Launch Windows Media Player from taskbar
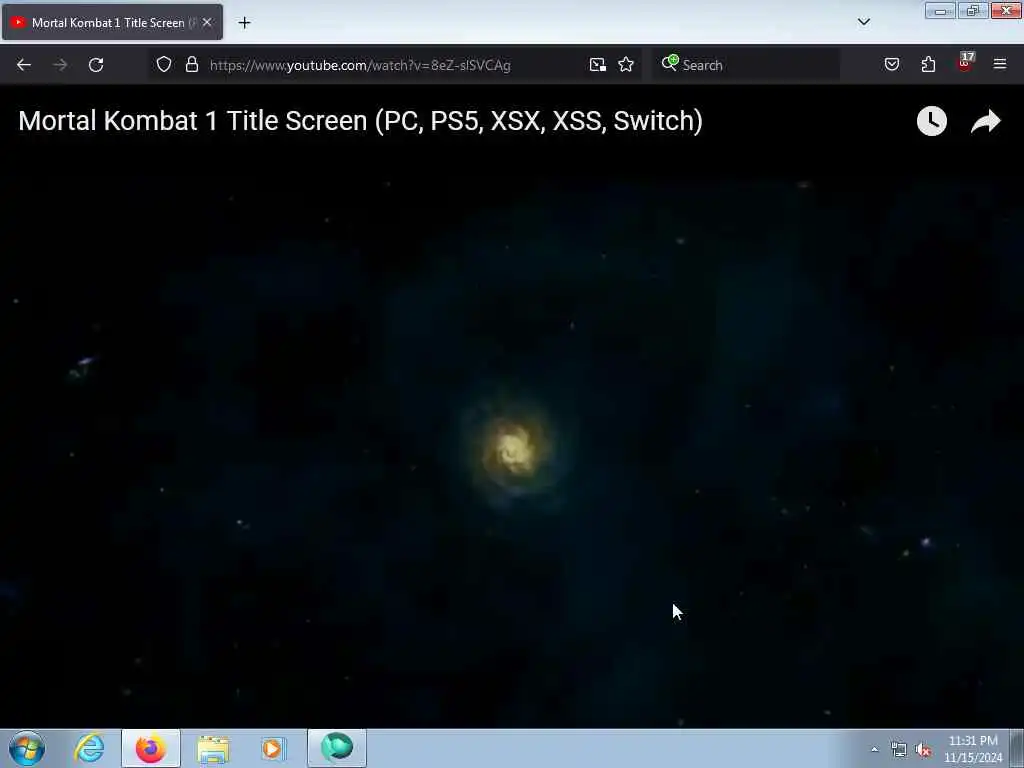 coord(273,748)
